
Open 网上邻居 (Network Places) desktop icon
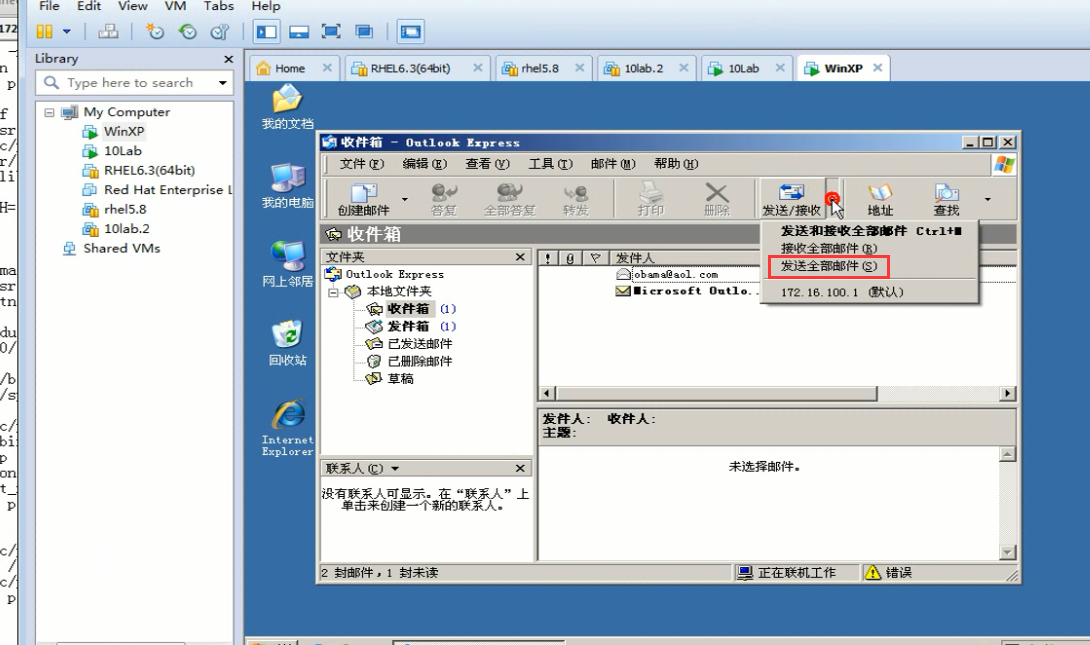[x=287, y=265]
